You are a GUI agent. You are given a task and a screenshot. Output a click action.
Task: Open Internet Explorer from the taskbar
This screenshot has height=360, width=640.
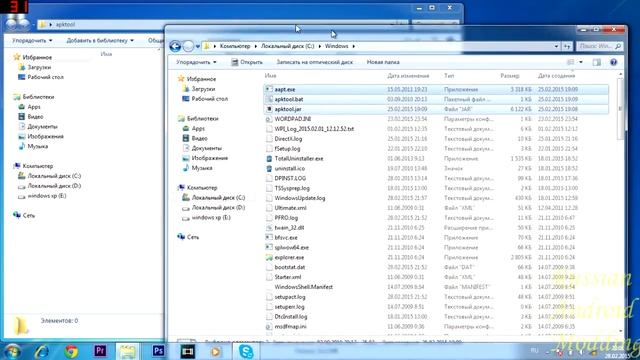(42, 351)
